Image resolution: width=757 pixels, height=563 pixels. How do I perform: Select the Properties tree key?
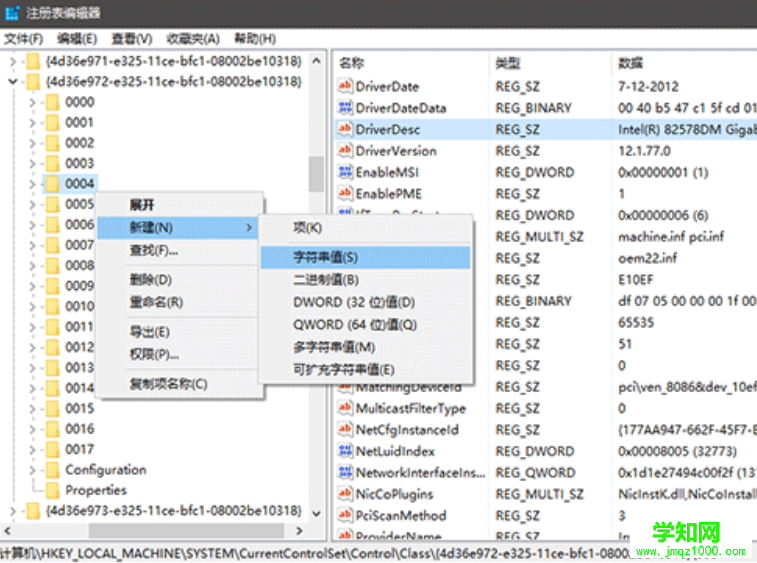click(96, 490)
